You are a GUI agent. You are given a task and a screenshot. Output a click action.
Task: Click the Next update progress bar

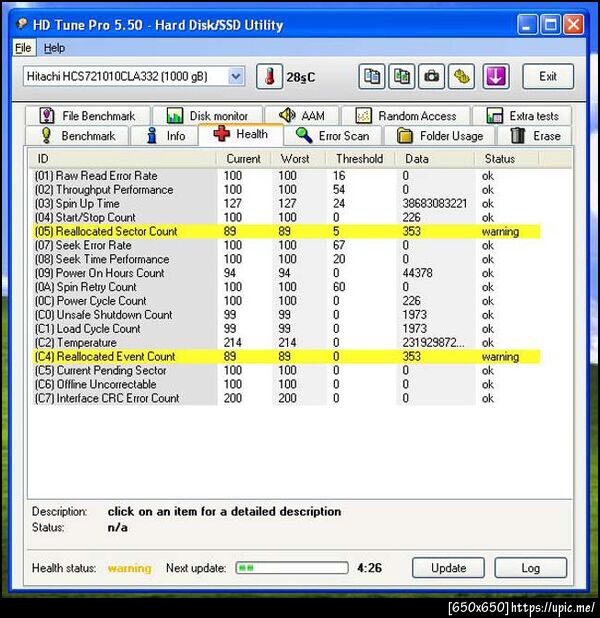point(292,568)
